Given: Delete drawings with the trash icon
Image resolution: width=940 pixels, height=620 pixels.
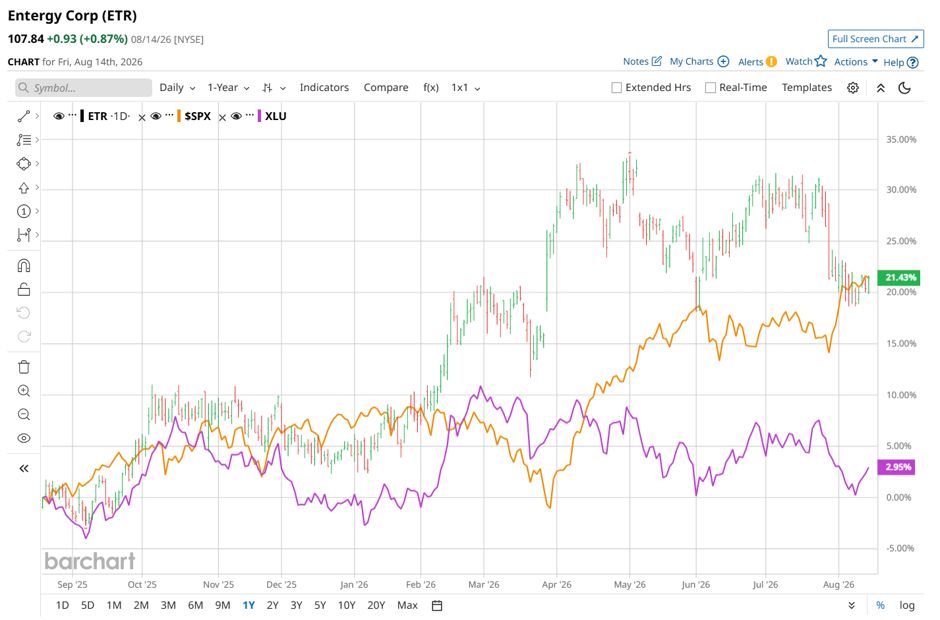Looking at the screenshot, I should (x=23, y=367).
